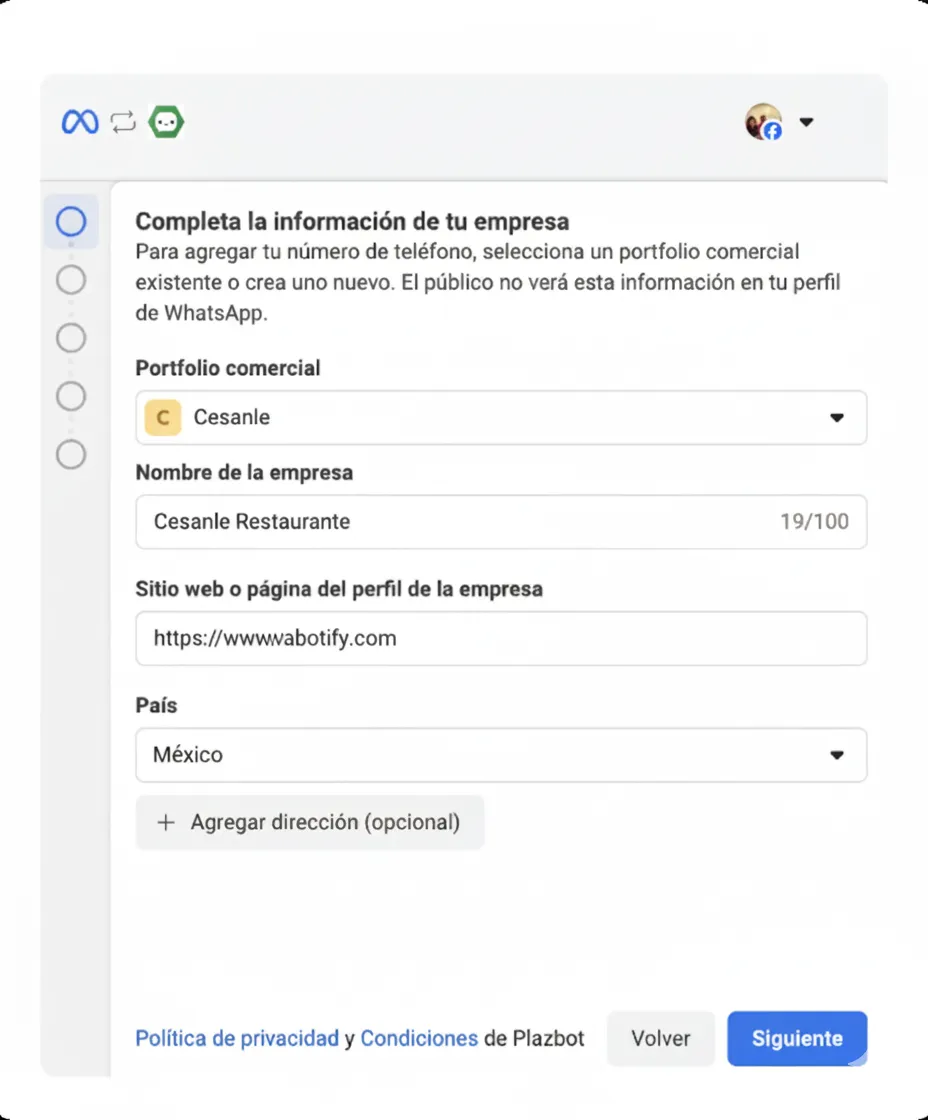Viewport: 928px width, 1120px height.
Task: Click Agregar dirección (opcional)
Action: (310, 822)
